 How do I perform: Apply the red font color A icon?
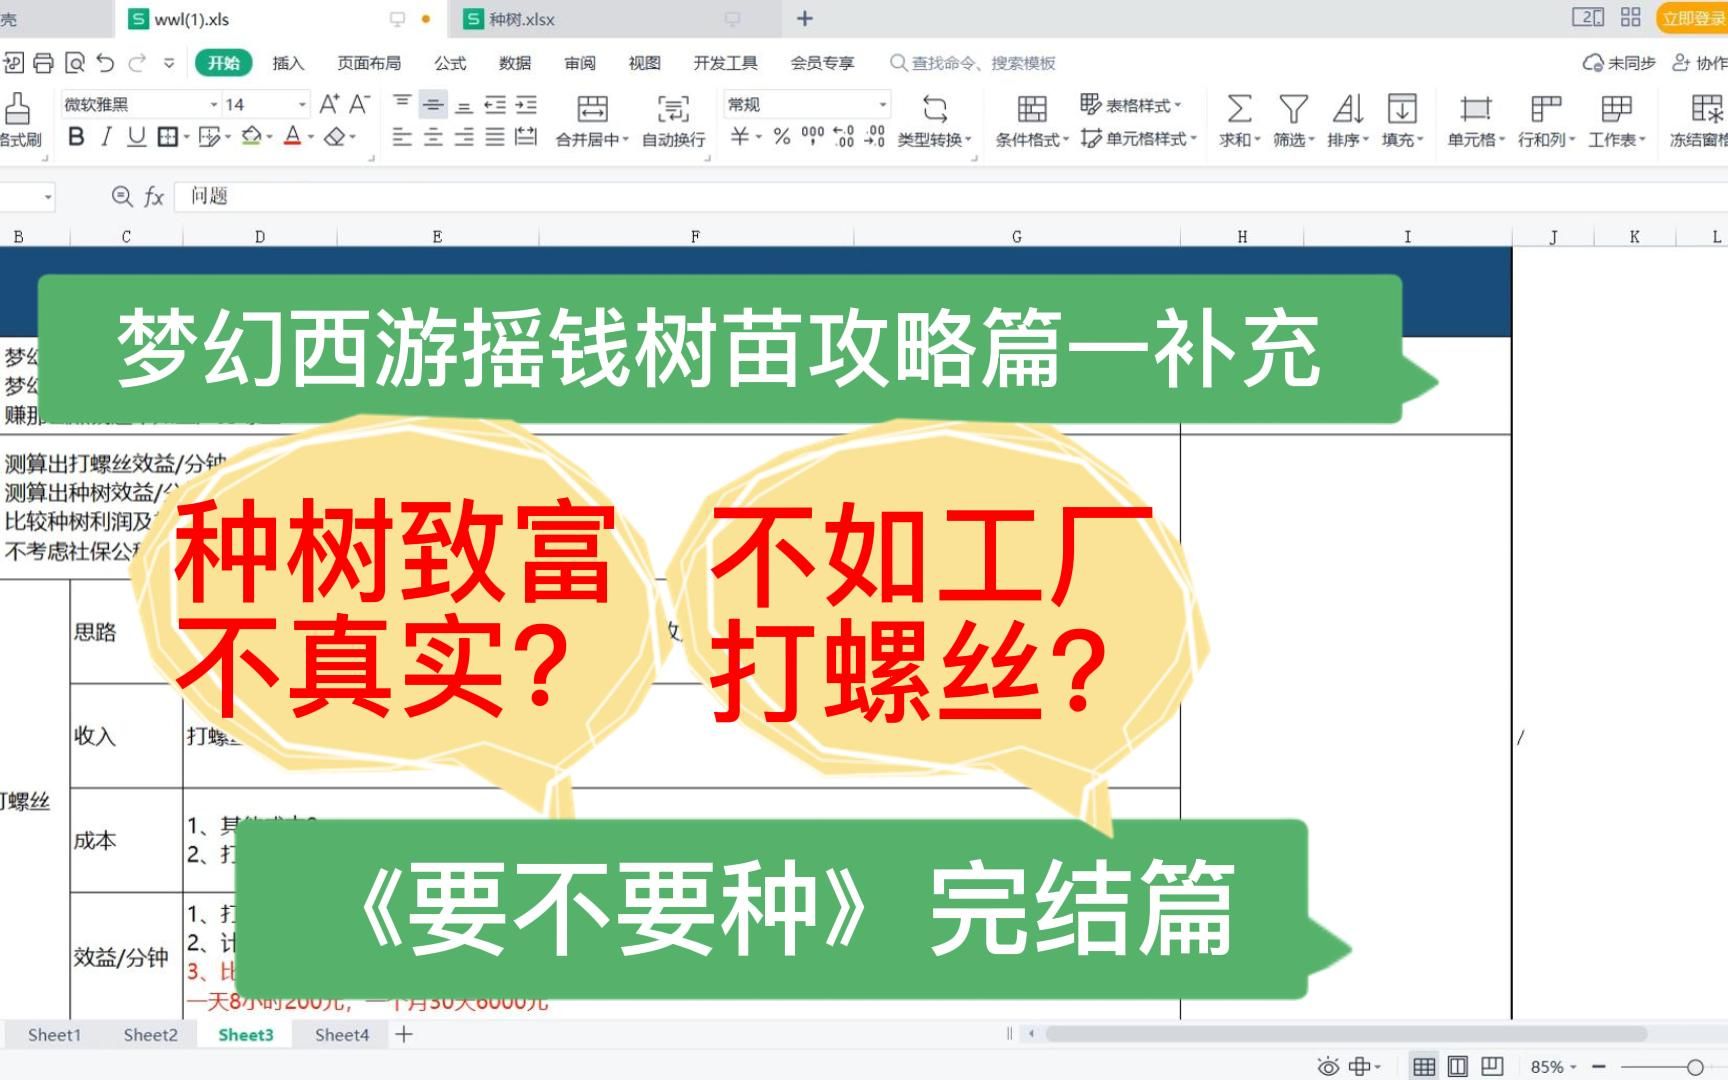coord(293,136)
